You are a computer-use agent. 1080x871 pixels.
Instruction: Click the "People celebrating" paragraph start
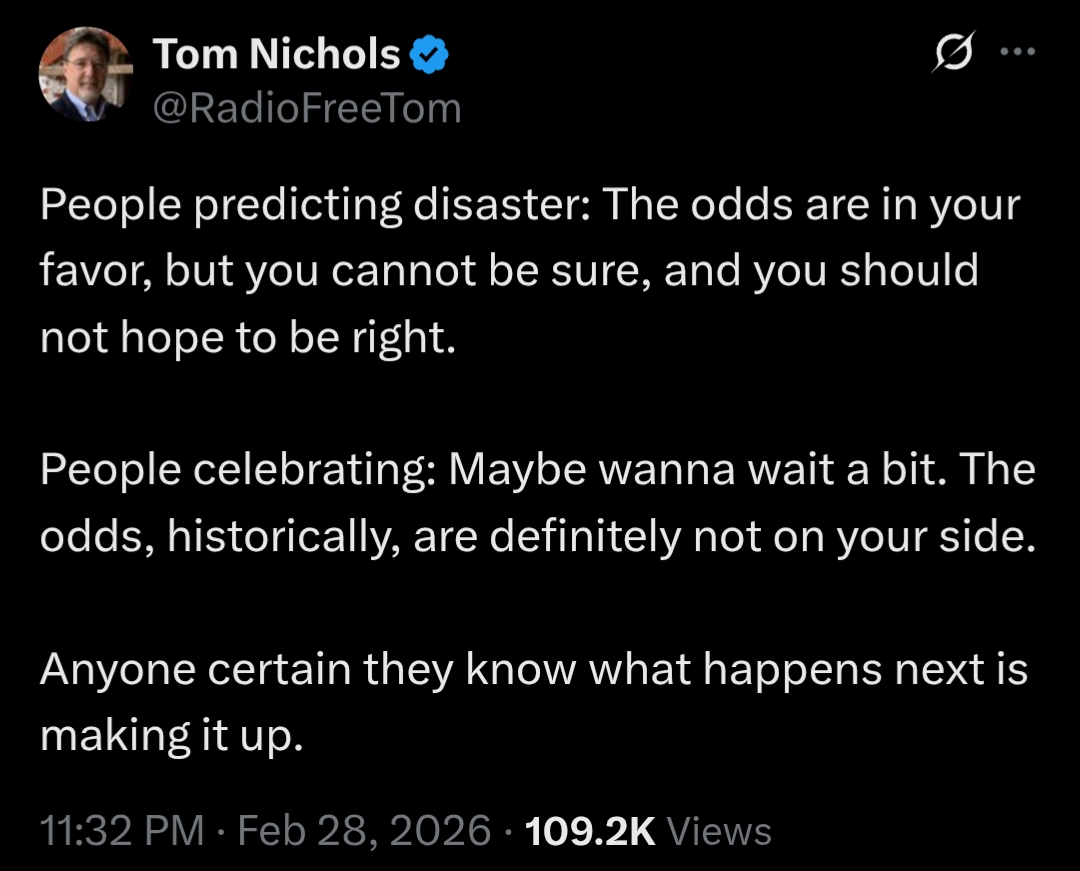click(237, 470)
